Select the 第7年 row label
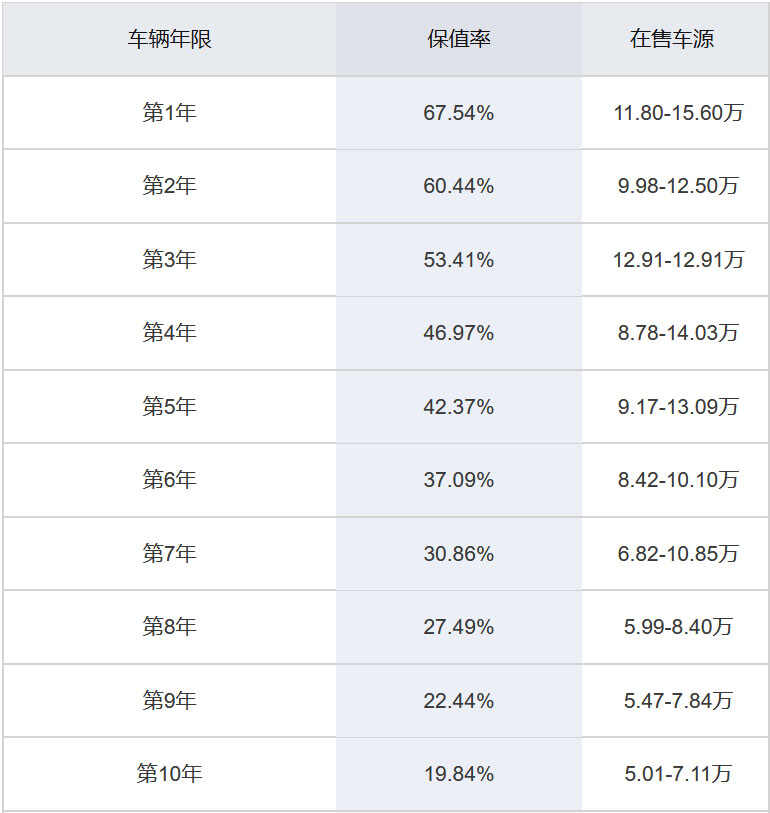770x813 pixels. click(170, 553)
